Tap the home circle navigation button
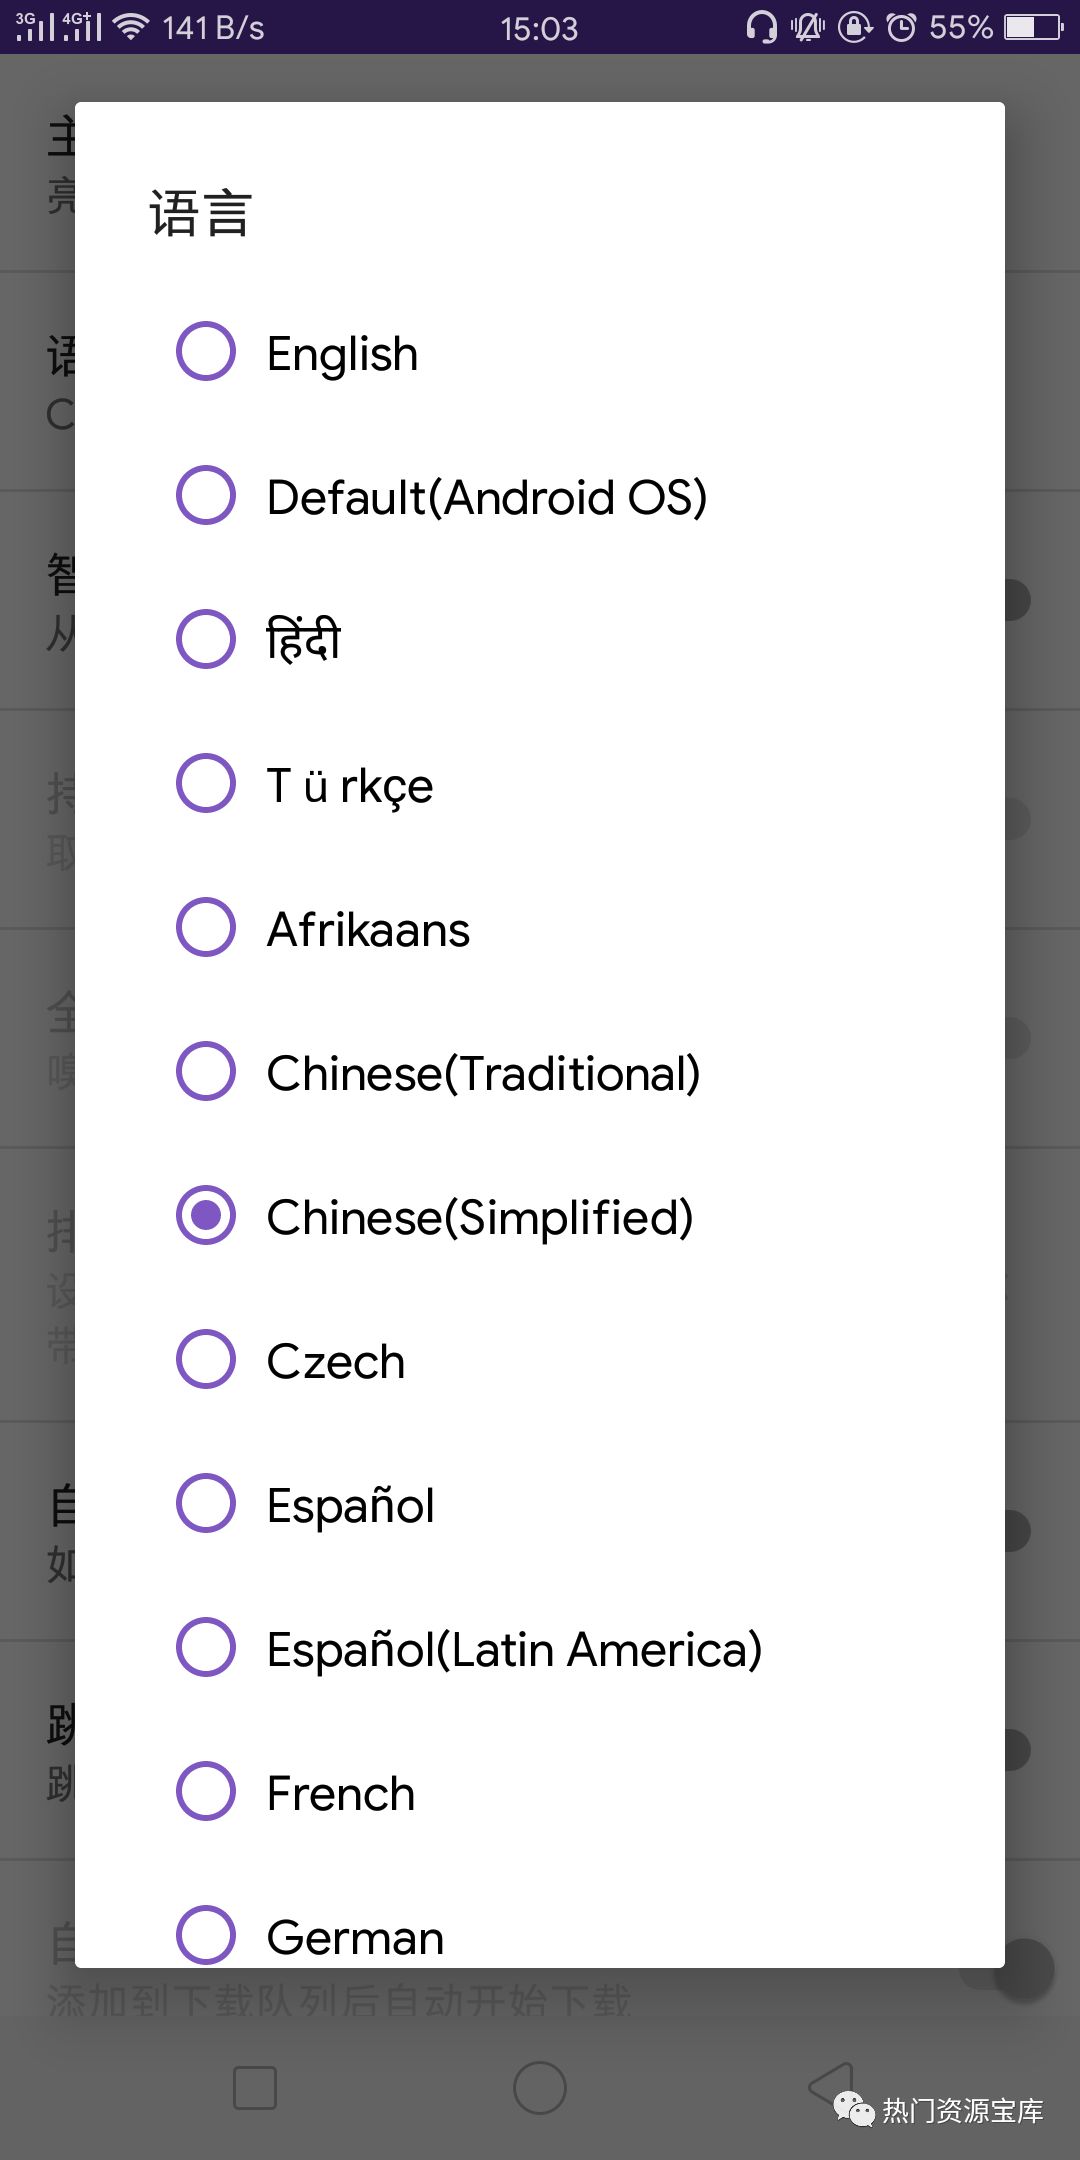This screenshot has width=1080, height=2160. 540,2088
